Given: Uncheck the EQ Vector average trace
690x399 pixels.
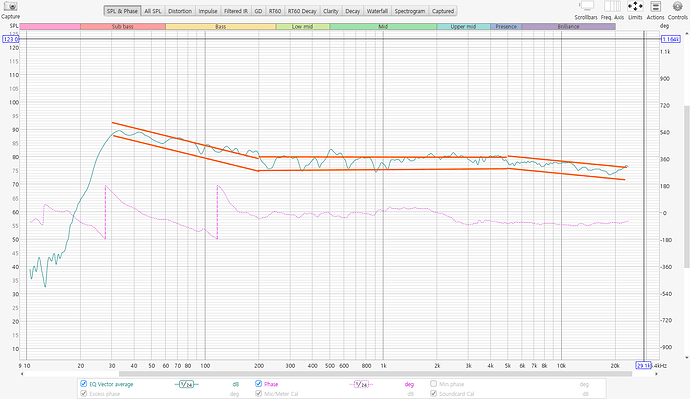Looking at the screenshot, I should [83, 384].
